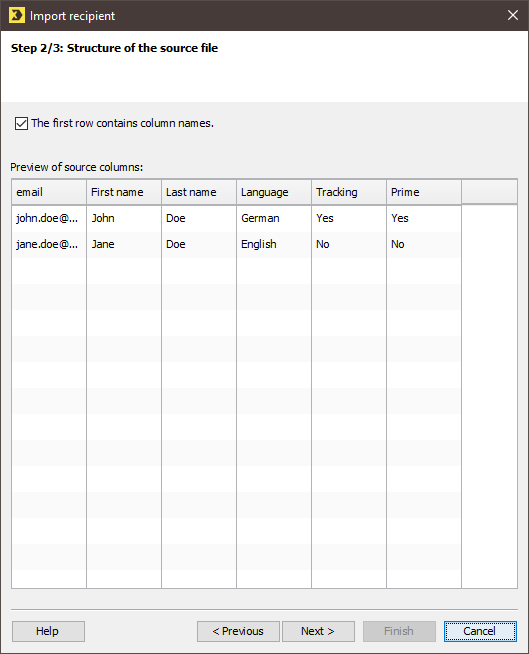Viewport: 529px width, 654px height.
Task: Select the jane.doe@ email cell
Action: click(x=49, y=244)
